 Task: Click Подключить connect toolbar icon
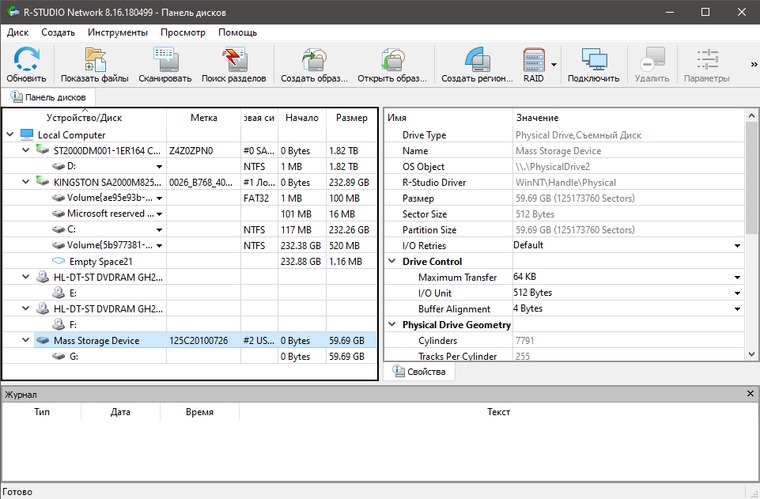(593, 64)
